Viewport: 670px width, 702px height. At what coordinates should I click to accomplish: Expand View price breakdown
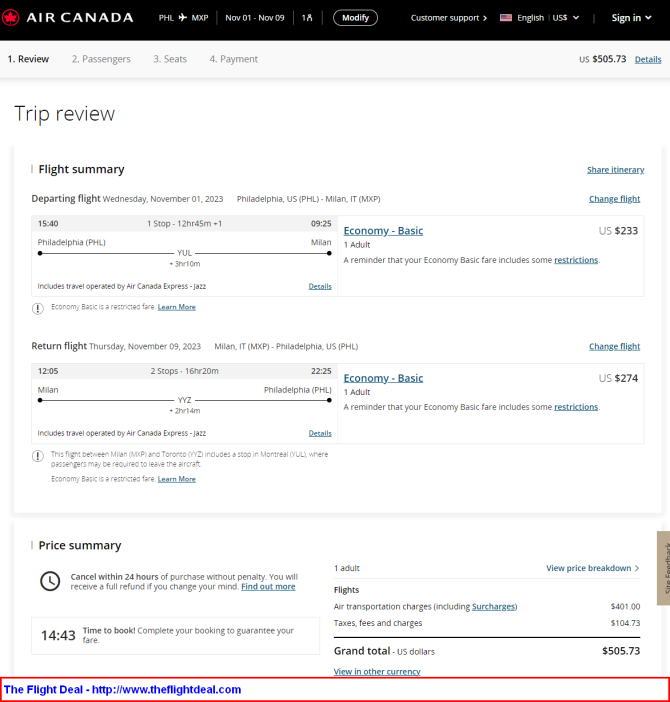[593, 568]
